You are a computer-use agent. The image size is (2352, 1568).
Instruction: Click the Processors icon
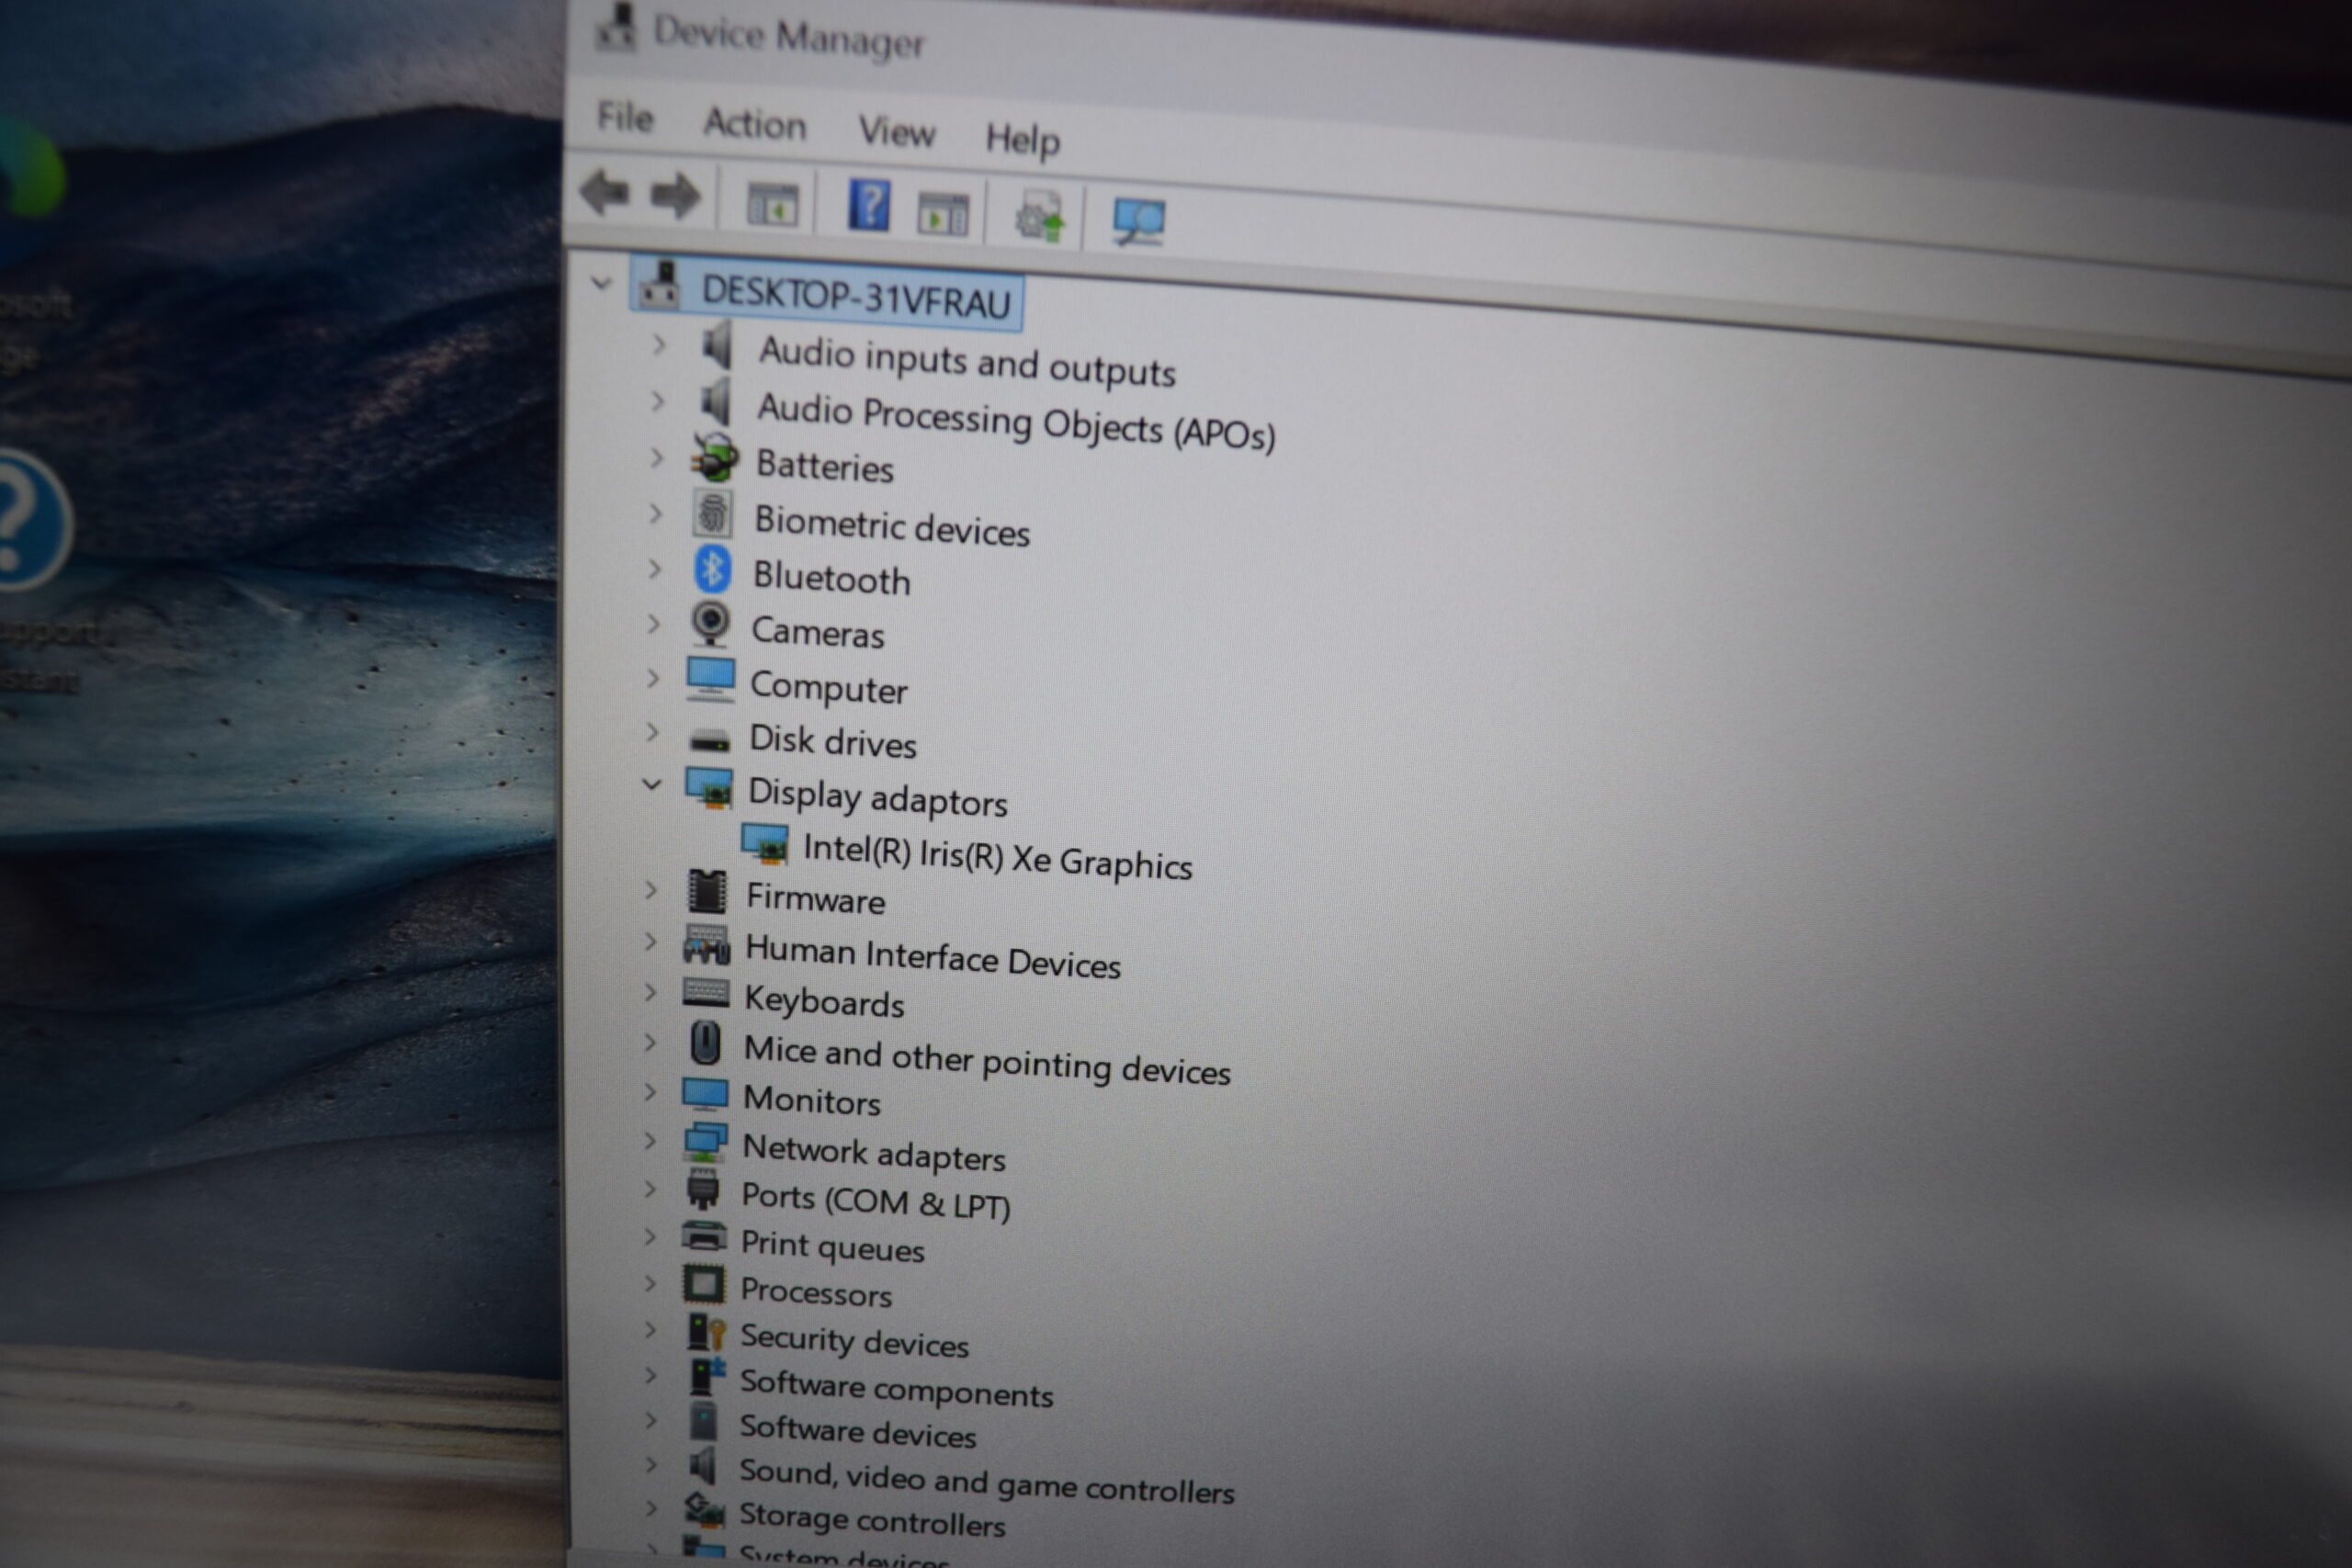click(x=703, y=1283)
